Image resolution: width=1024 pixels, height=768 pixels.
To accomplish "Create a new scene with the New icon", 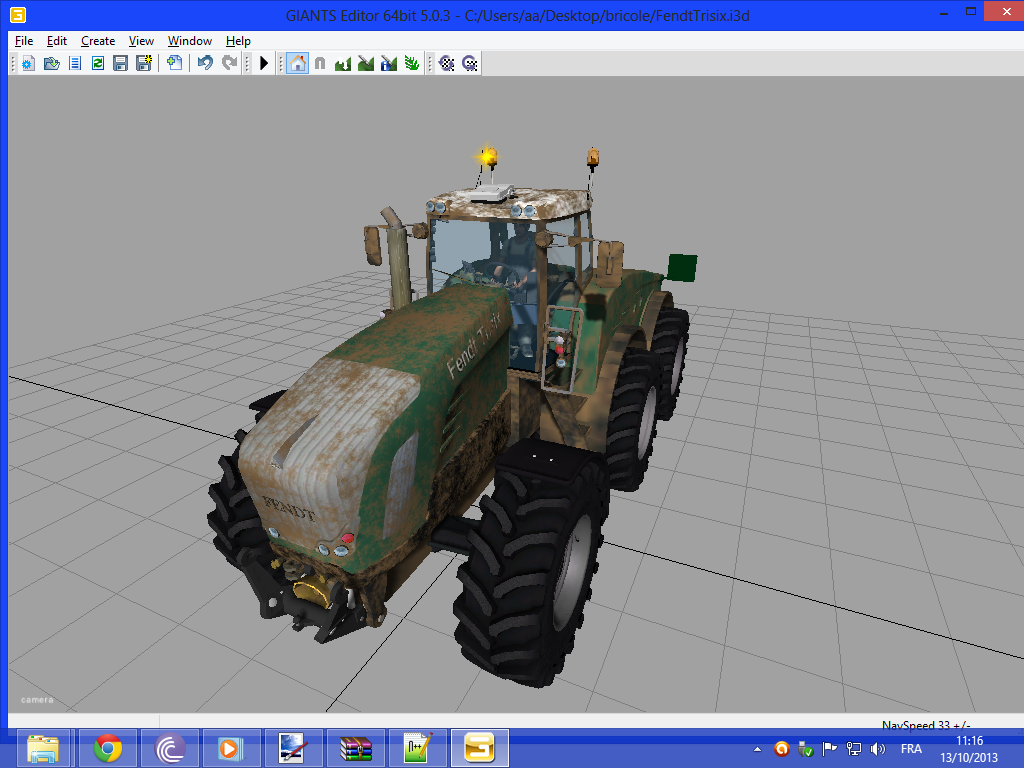I will pyautogui.click(x=27, y=63).
